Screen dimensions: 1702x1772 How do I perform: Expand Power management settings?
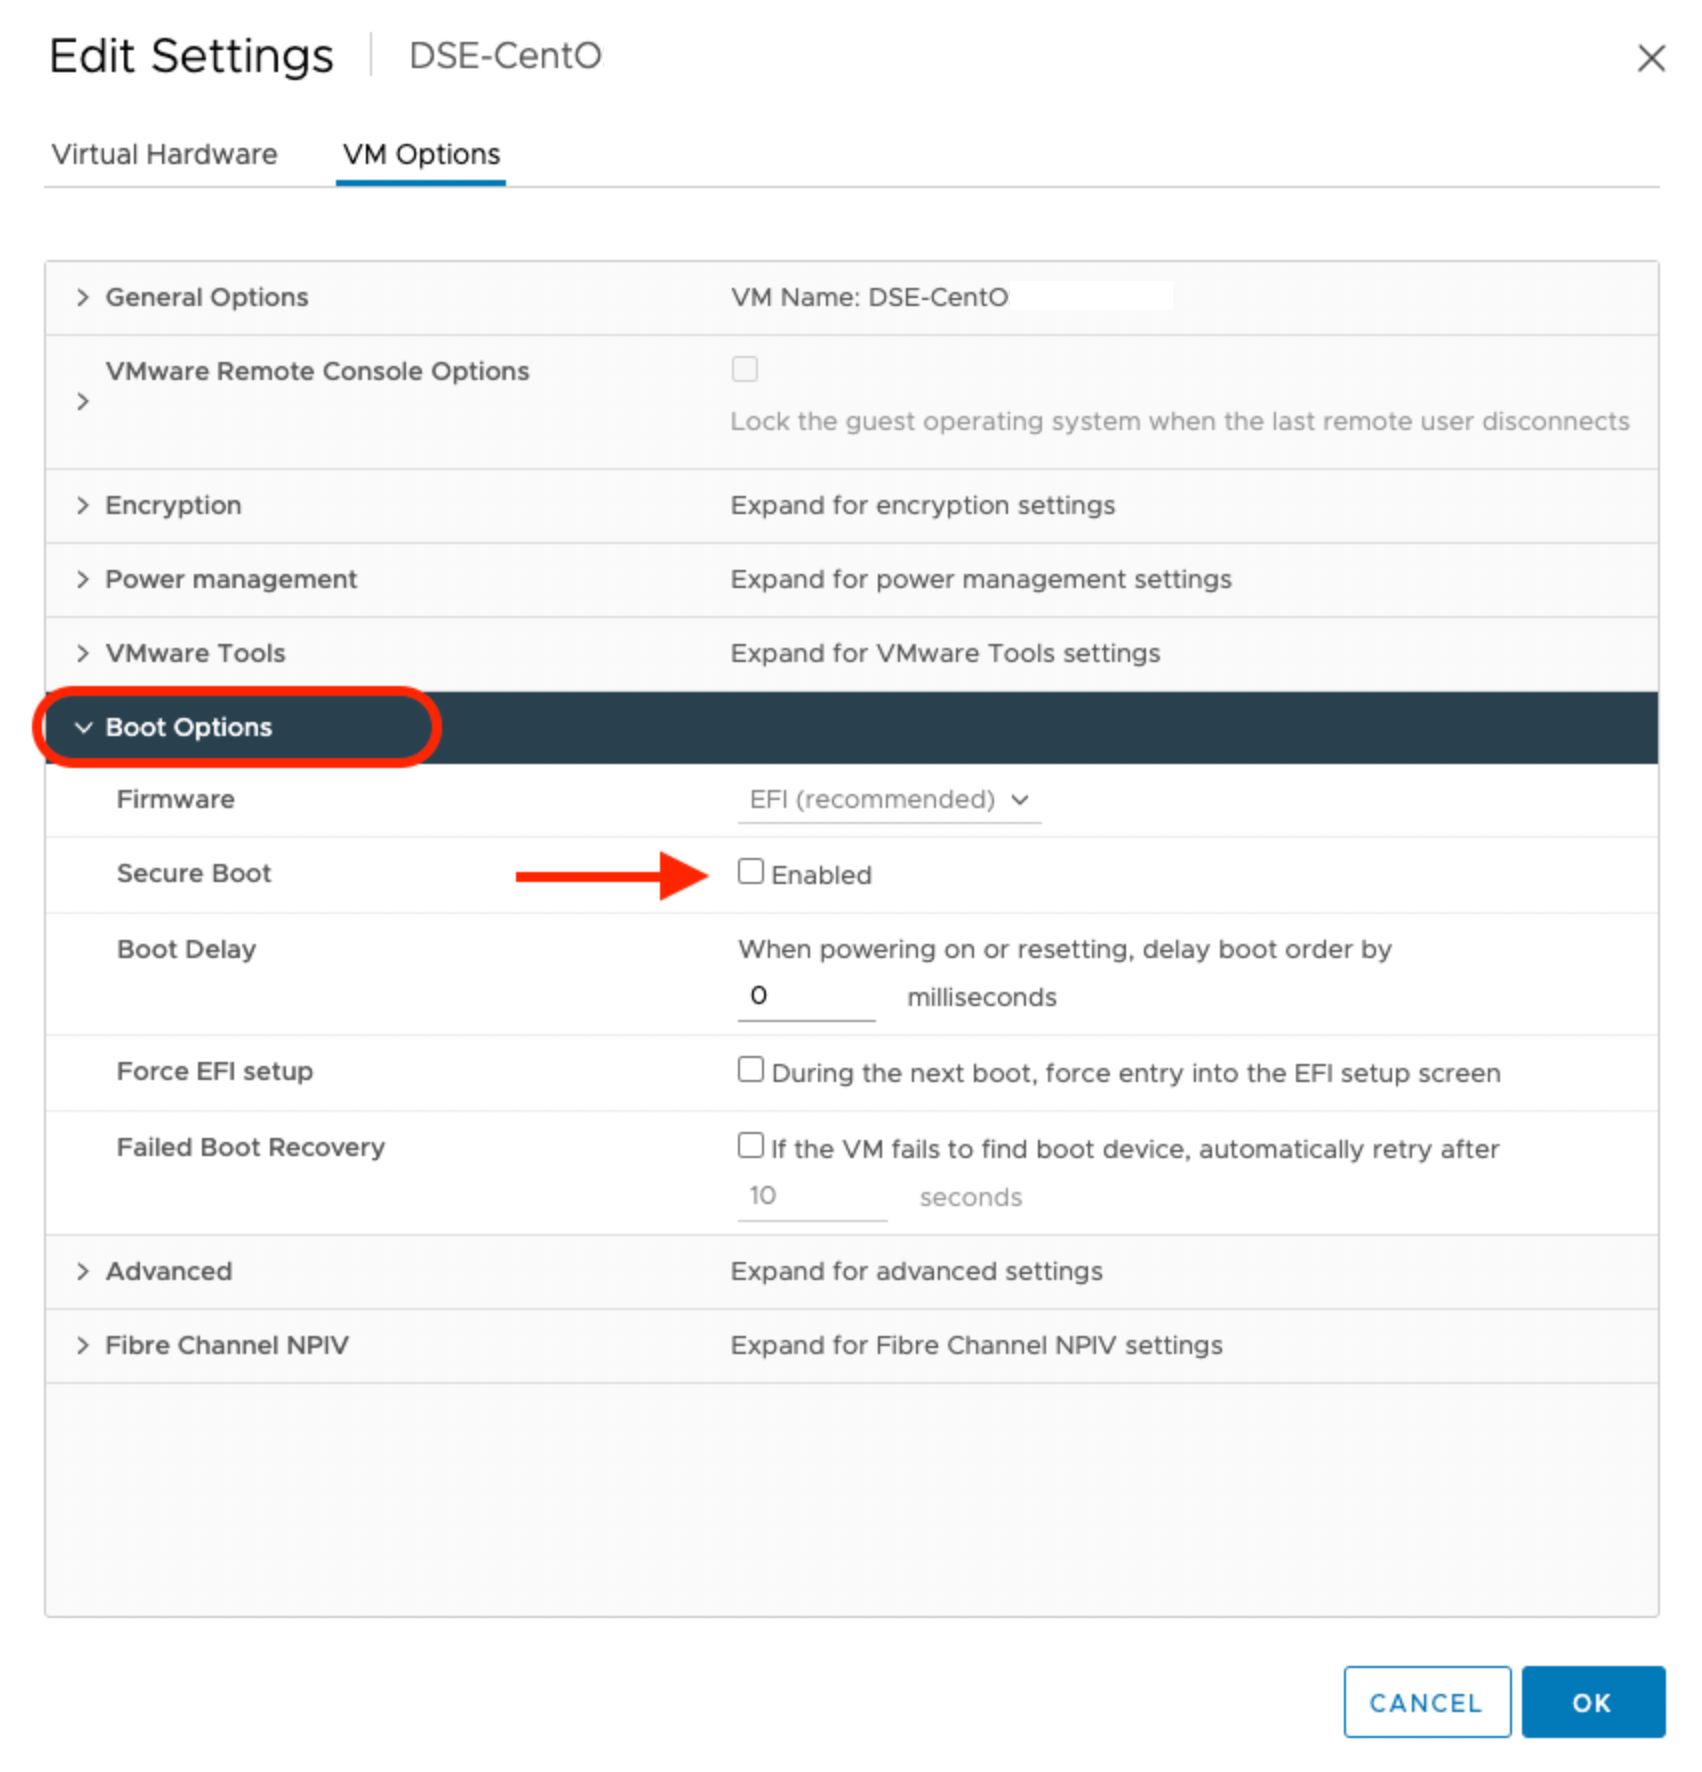(83, 579)
